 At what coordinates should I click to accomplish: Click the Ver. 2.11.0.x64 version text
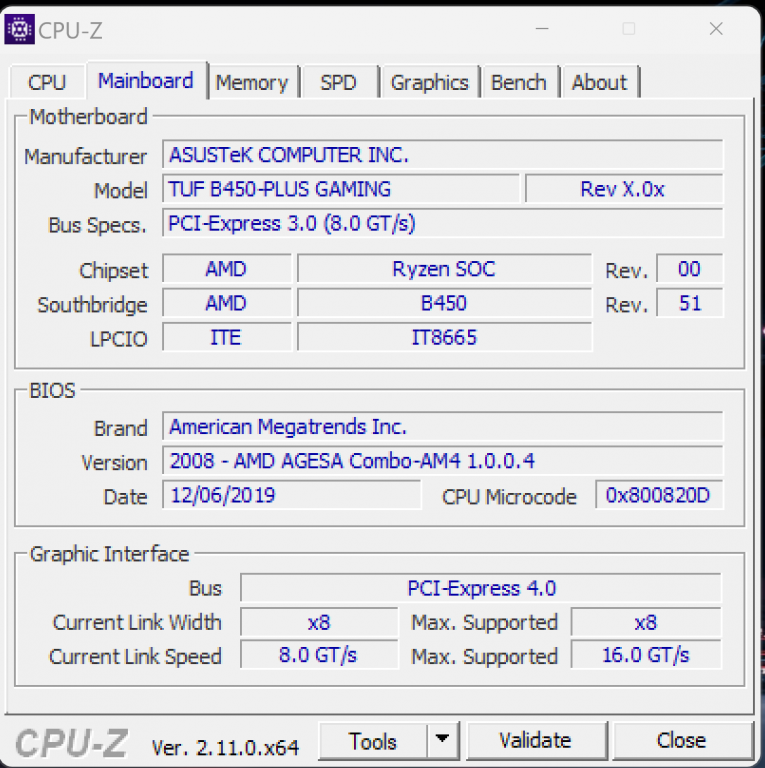pyautogui.click(x=225, y=747)
